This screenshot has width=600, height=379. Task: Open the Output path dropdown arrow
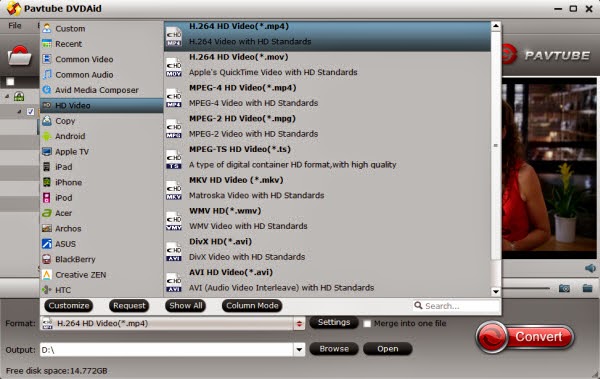coord(299,349)
